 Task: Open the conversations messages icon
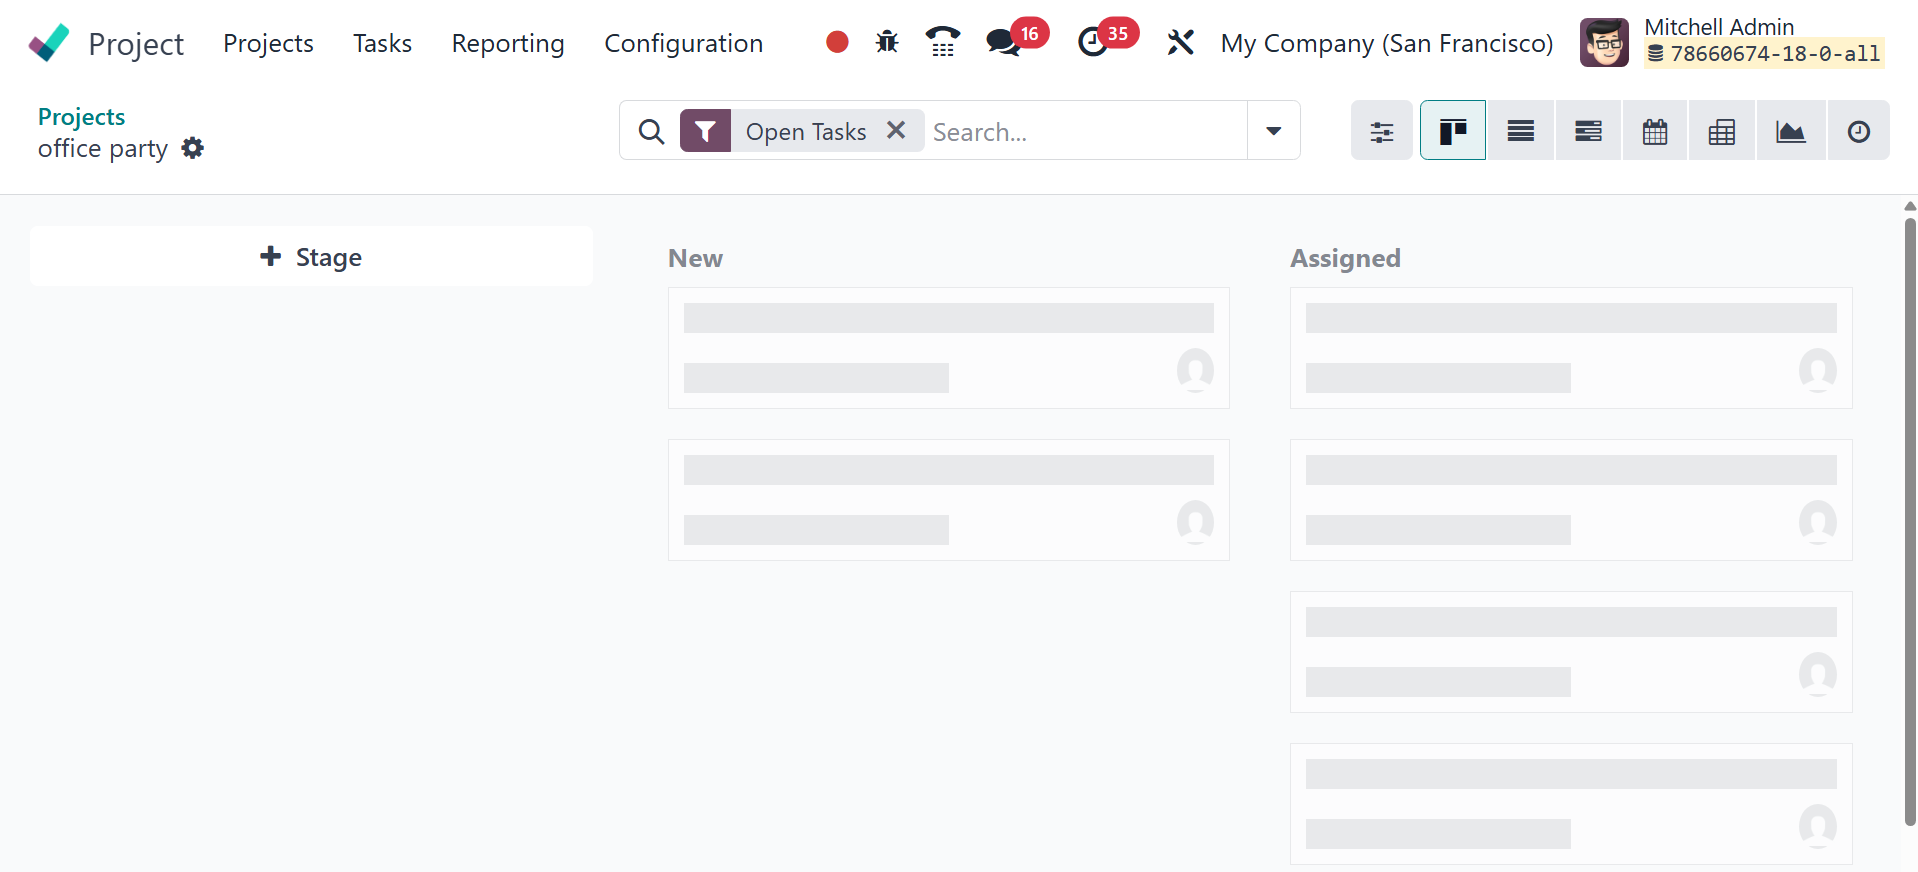pos(1003,42)
